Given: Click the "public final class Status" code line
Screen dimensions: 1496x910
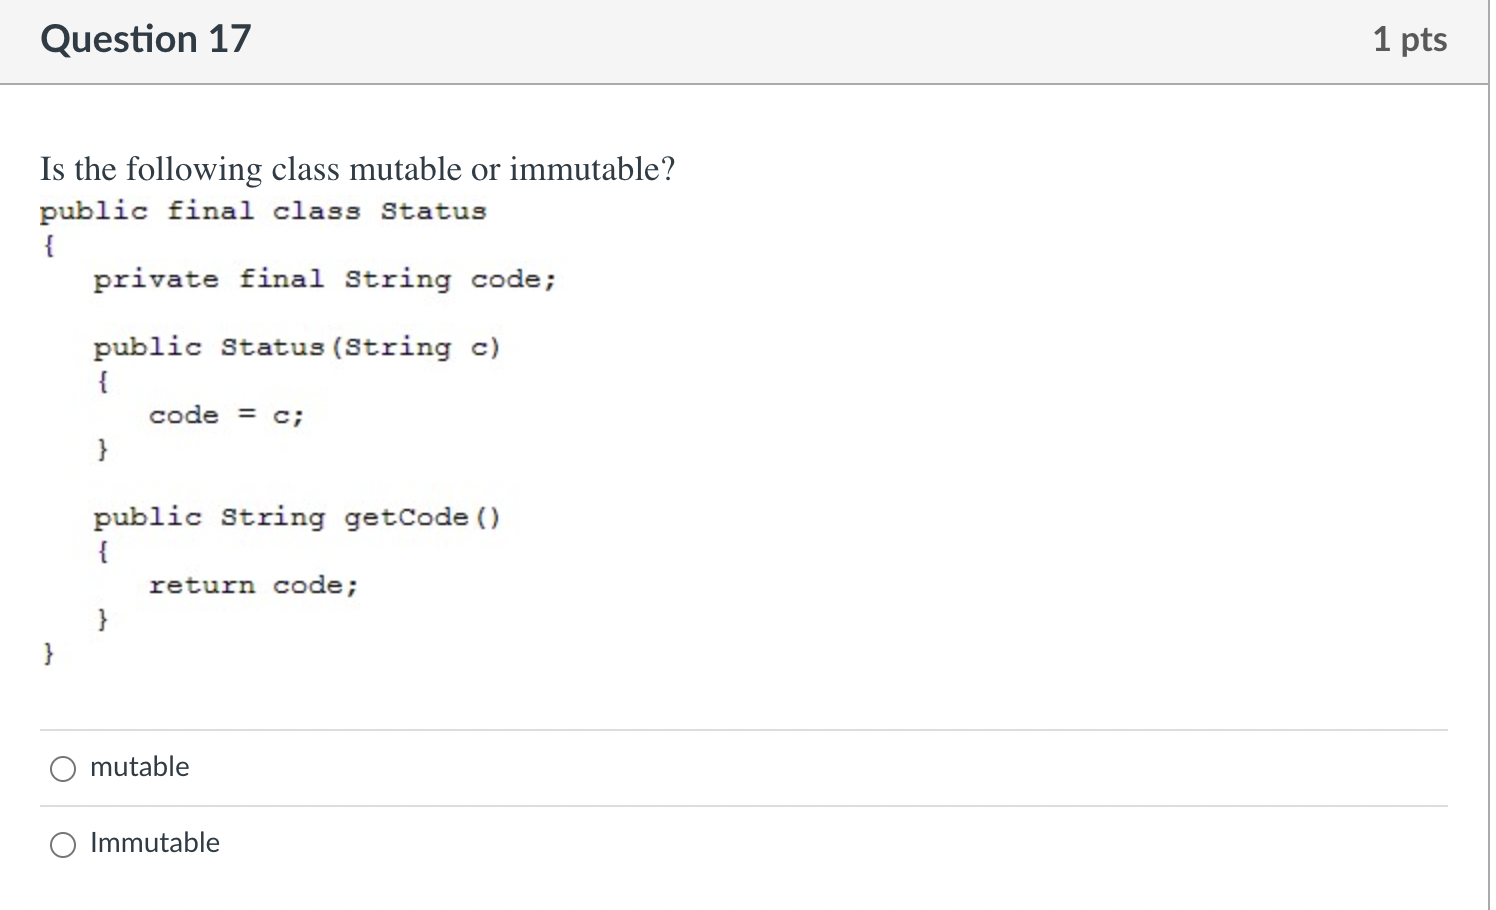Looking at the screenshot, I should pyautogui.click(x=262, y=211).
